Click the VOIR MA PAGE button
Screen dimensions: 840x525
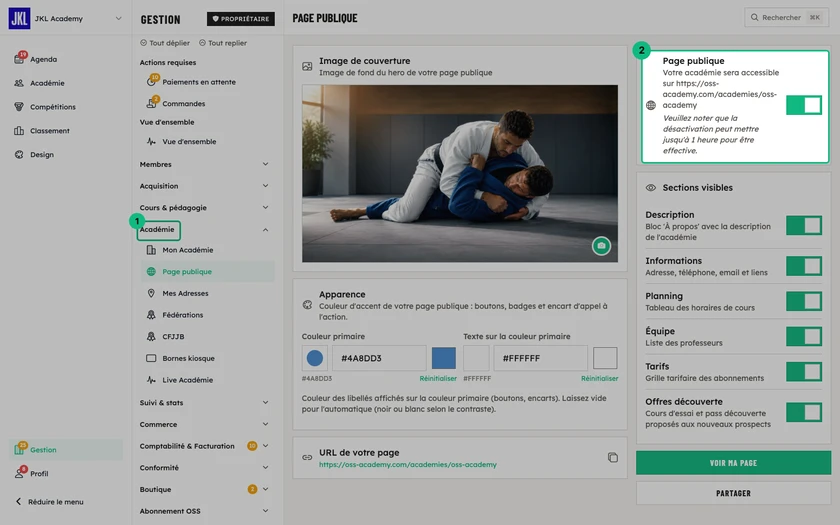[x=733, y=463]
